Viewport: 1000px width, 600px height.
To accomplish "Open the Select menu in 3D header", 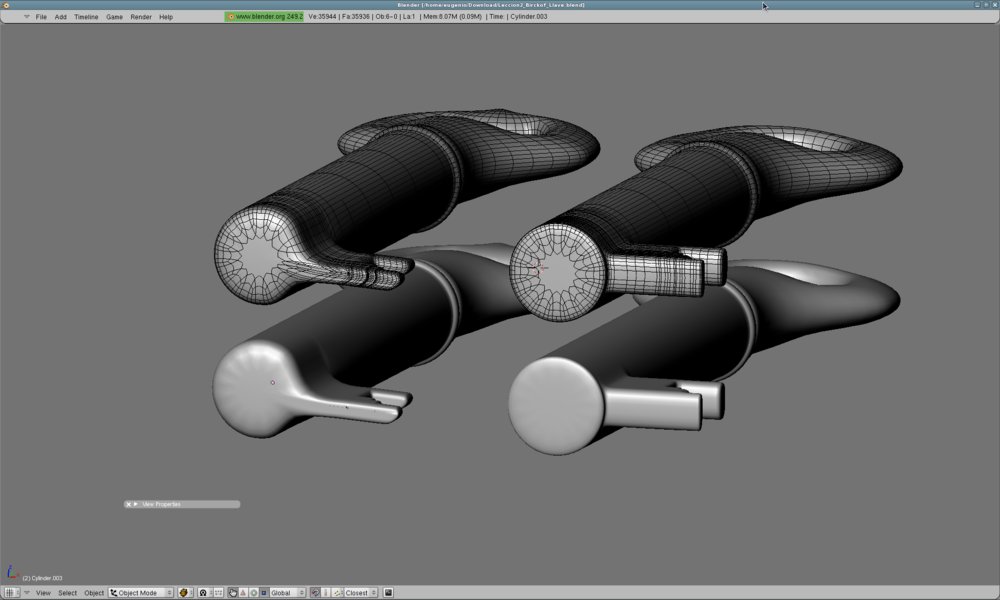I will pyautogui.click(x=67, y=593).
